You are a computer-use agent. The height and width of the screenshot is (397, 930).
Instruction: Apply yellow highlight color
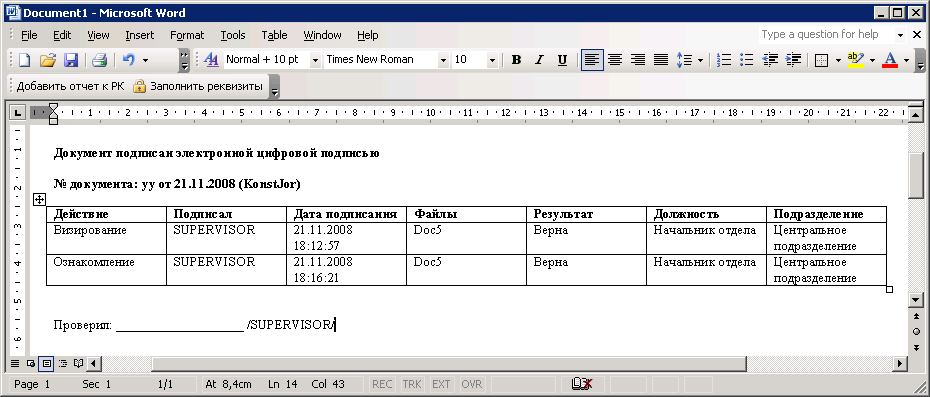(x=856, y=60)
